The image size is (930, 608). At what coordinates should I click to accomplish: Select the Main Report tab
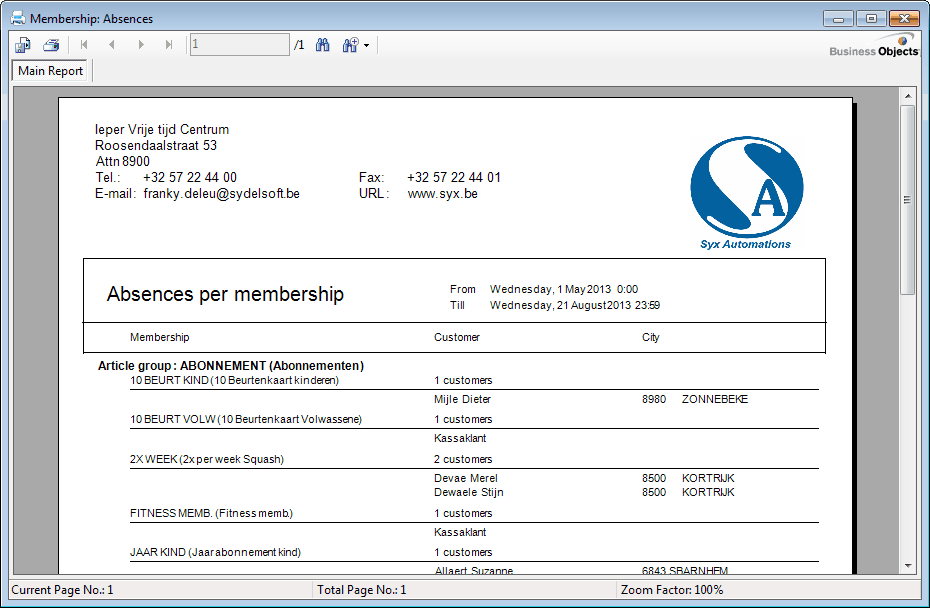pyautogui.click(x=51, y=71)
